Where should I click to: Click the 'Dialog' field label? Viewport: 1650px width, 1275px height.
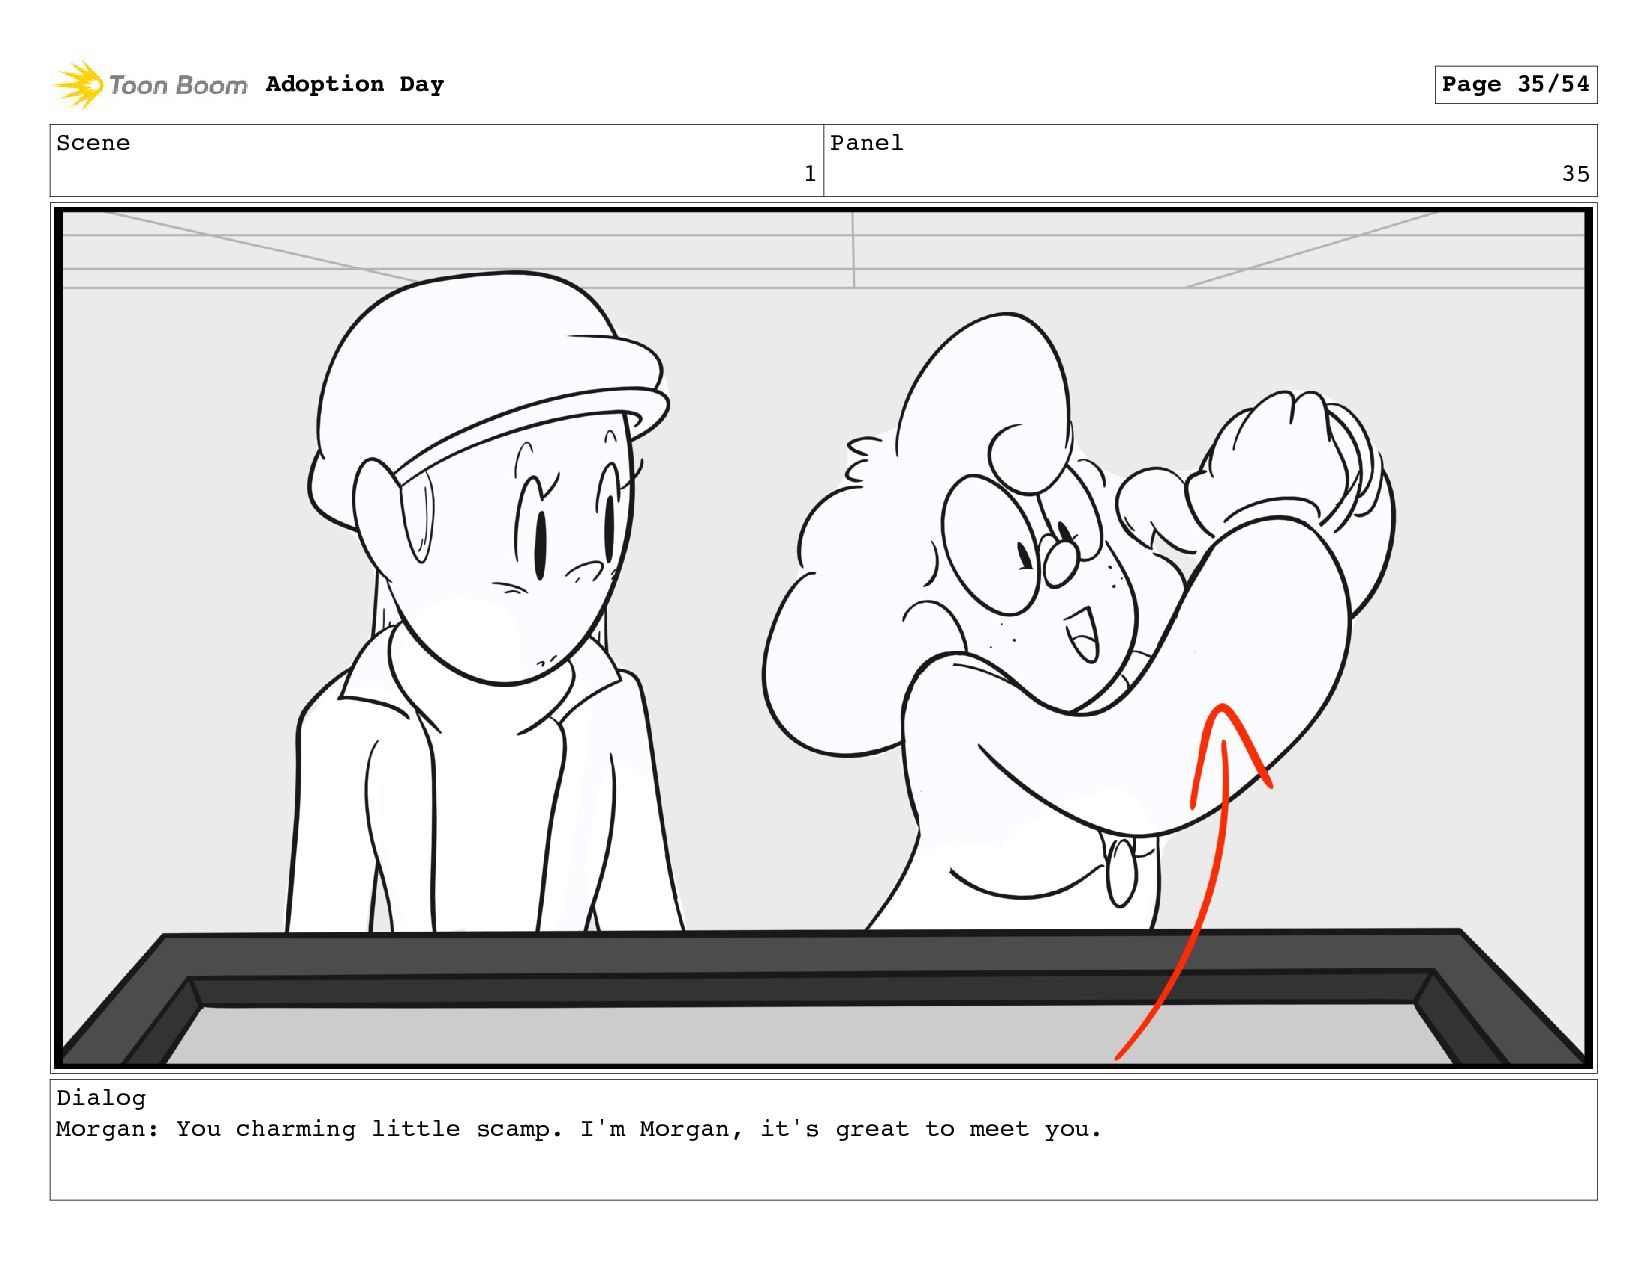[101, 1098]
